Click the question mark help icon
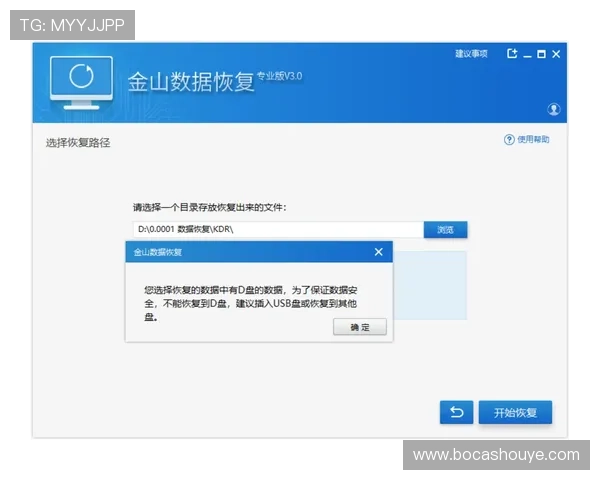The height and width of the screenshot is (480, 600). point(509,140)
